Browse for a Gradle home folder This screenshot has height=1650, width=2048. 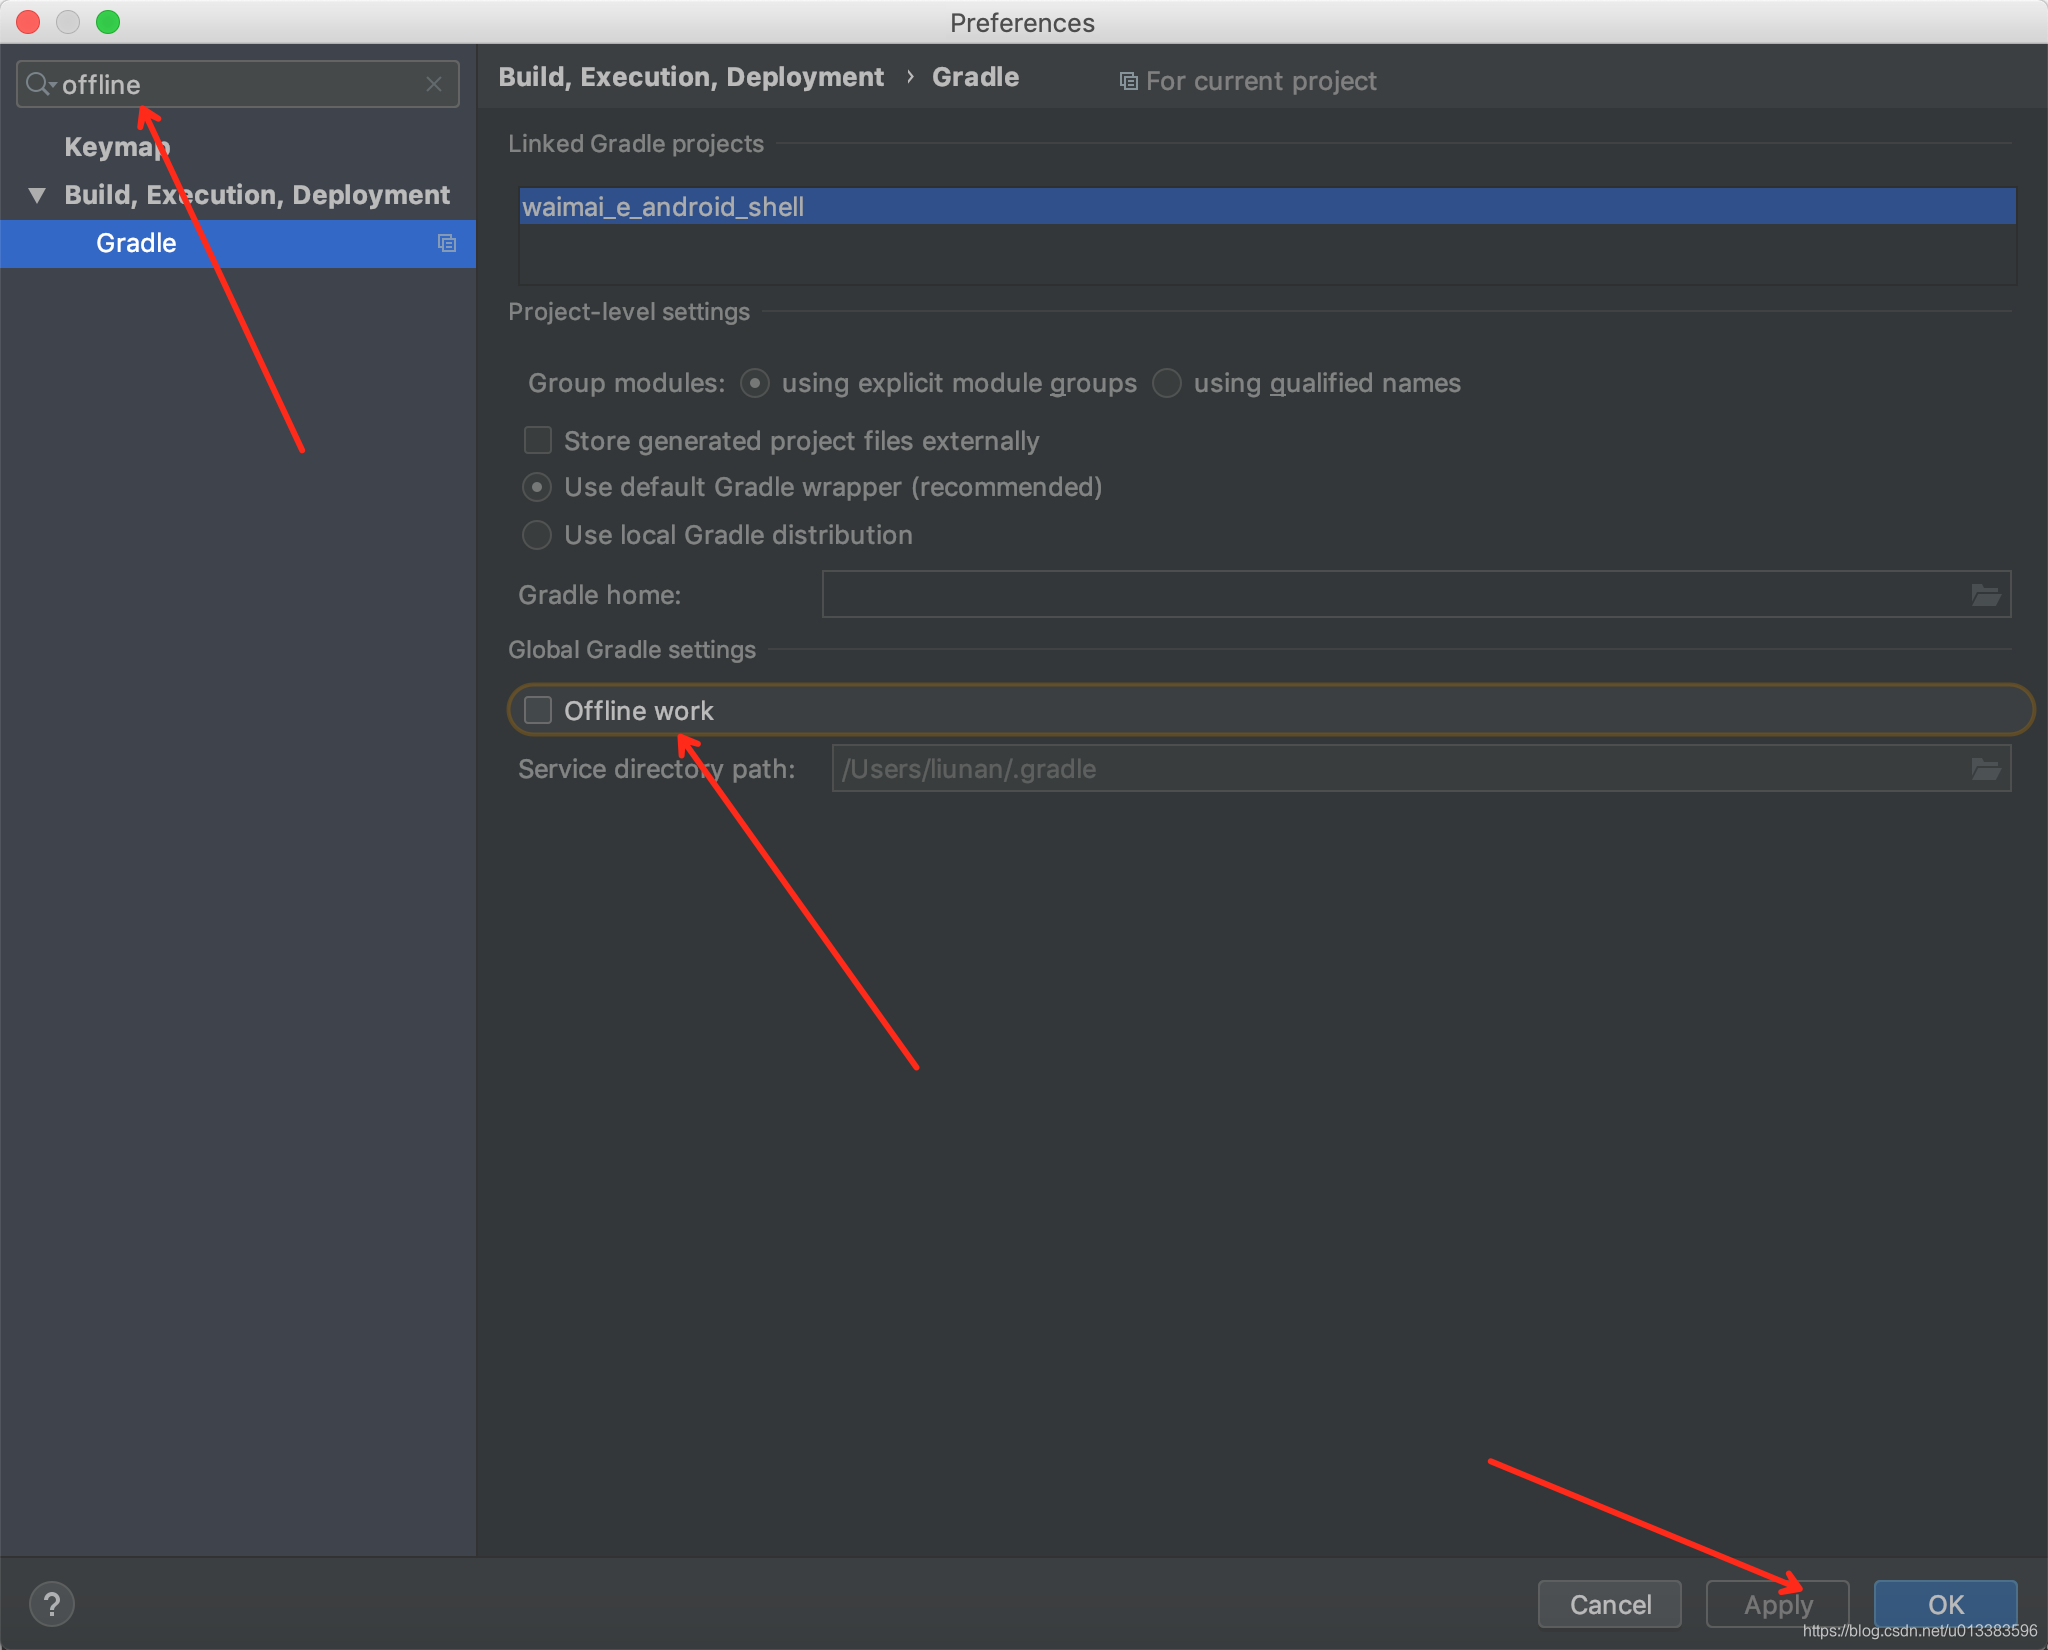click(1986, 594)
